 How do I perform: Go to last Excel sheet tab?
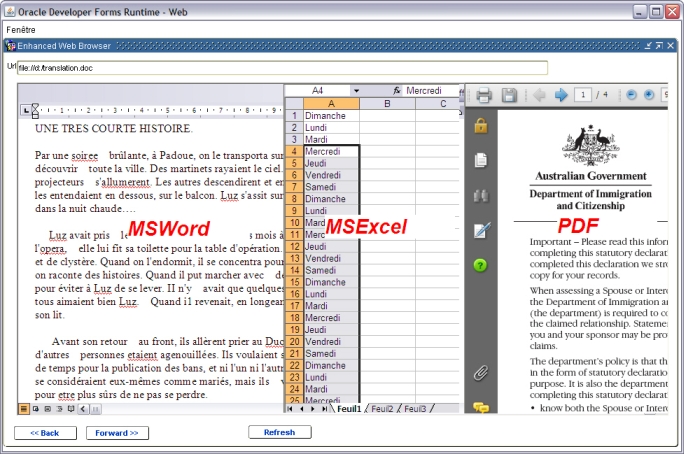pos(324,409)
